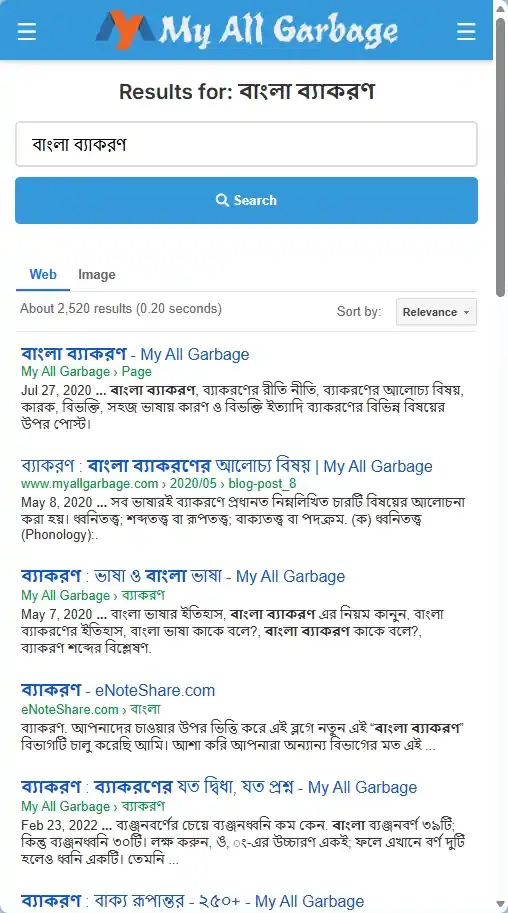Open result 'ব্যাকরণ : ভাষা ও বাংলা ভাষা'
Screen dimensions: 508x913
183,576
